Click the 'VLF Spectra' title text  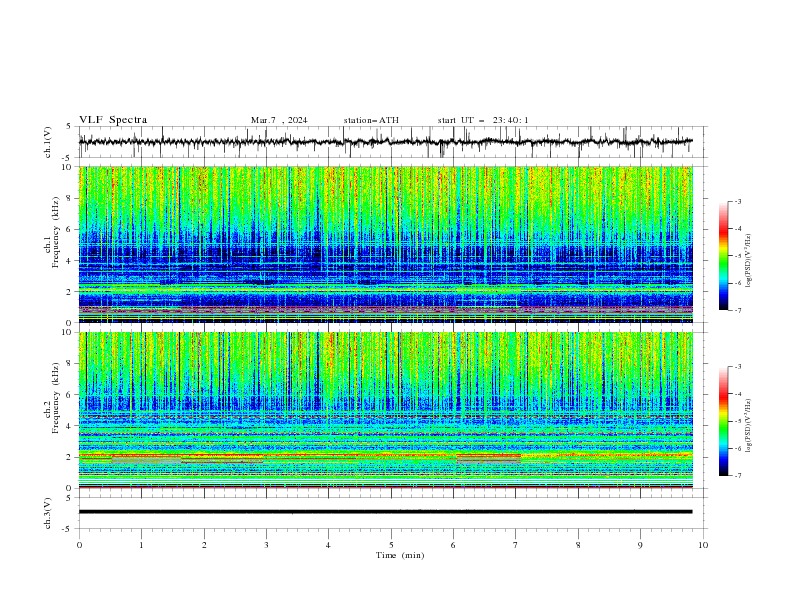(x=113, y=120)
